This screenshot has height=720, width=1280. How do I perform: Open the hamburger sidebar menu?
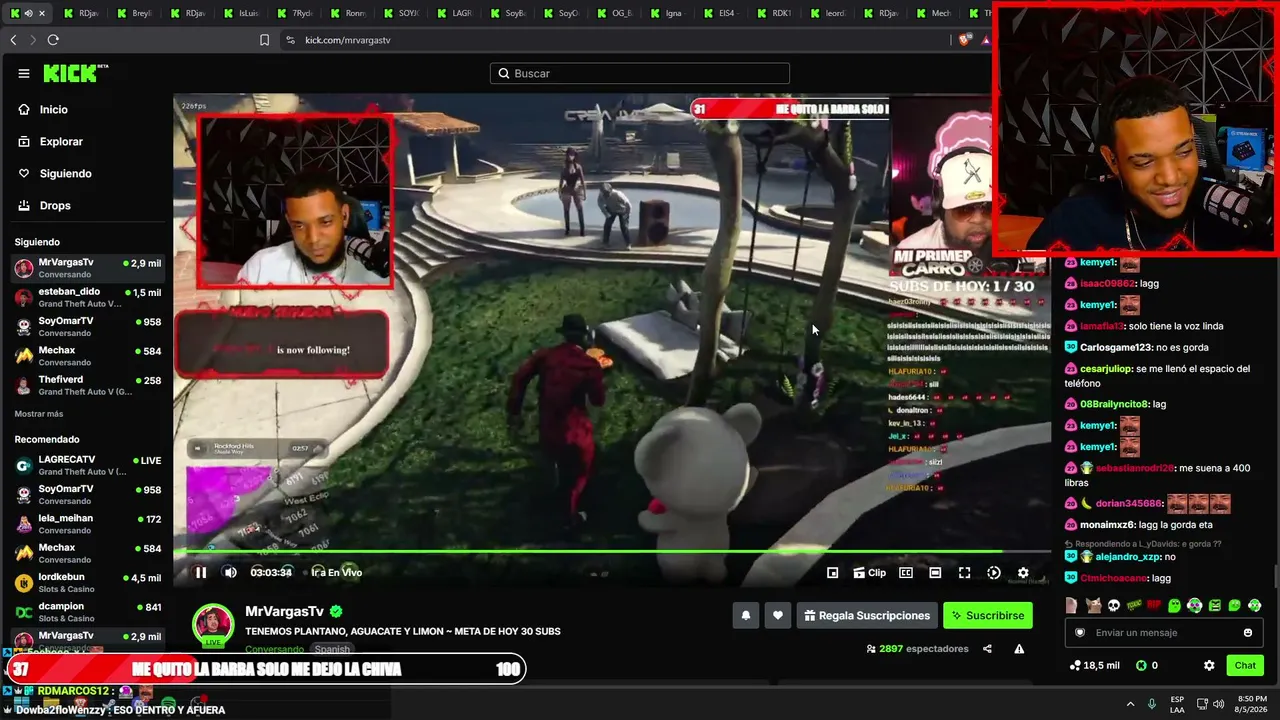click(x=24, y=73)
